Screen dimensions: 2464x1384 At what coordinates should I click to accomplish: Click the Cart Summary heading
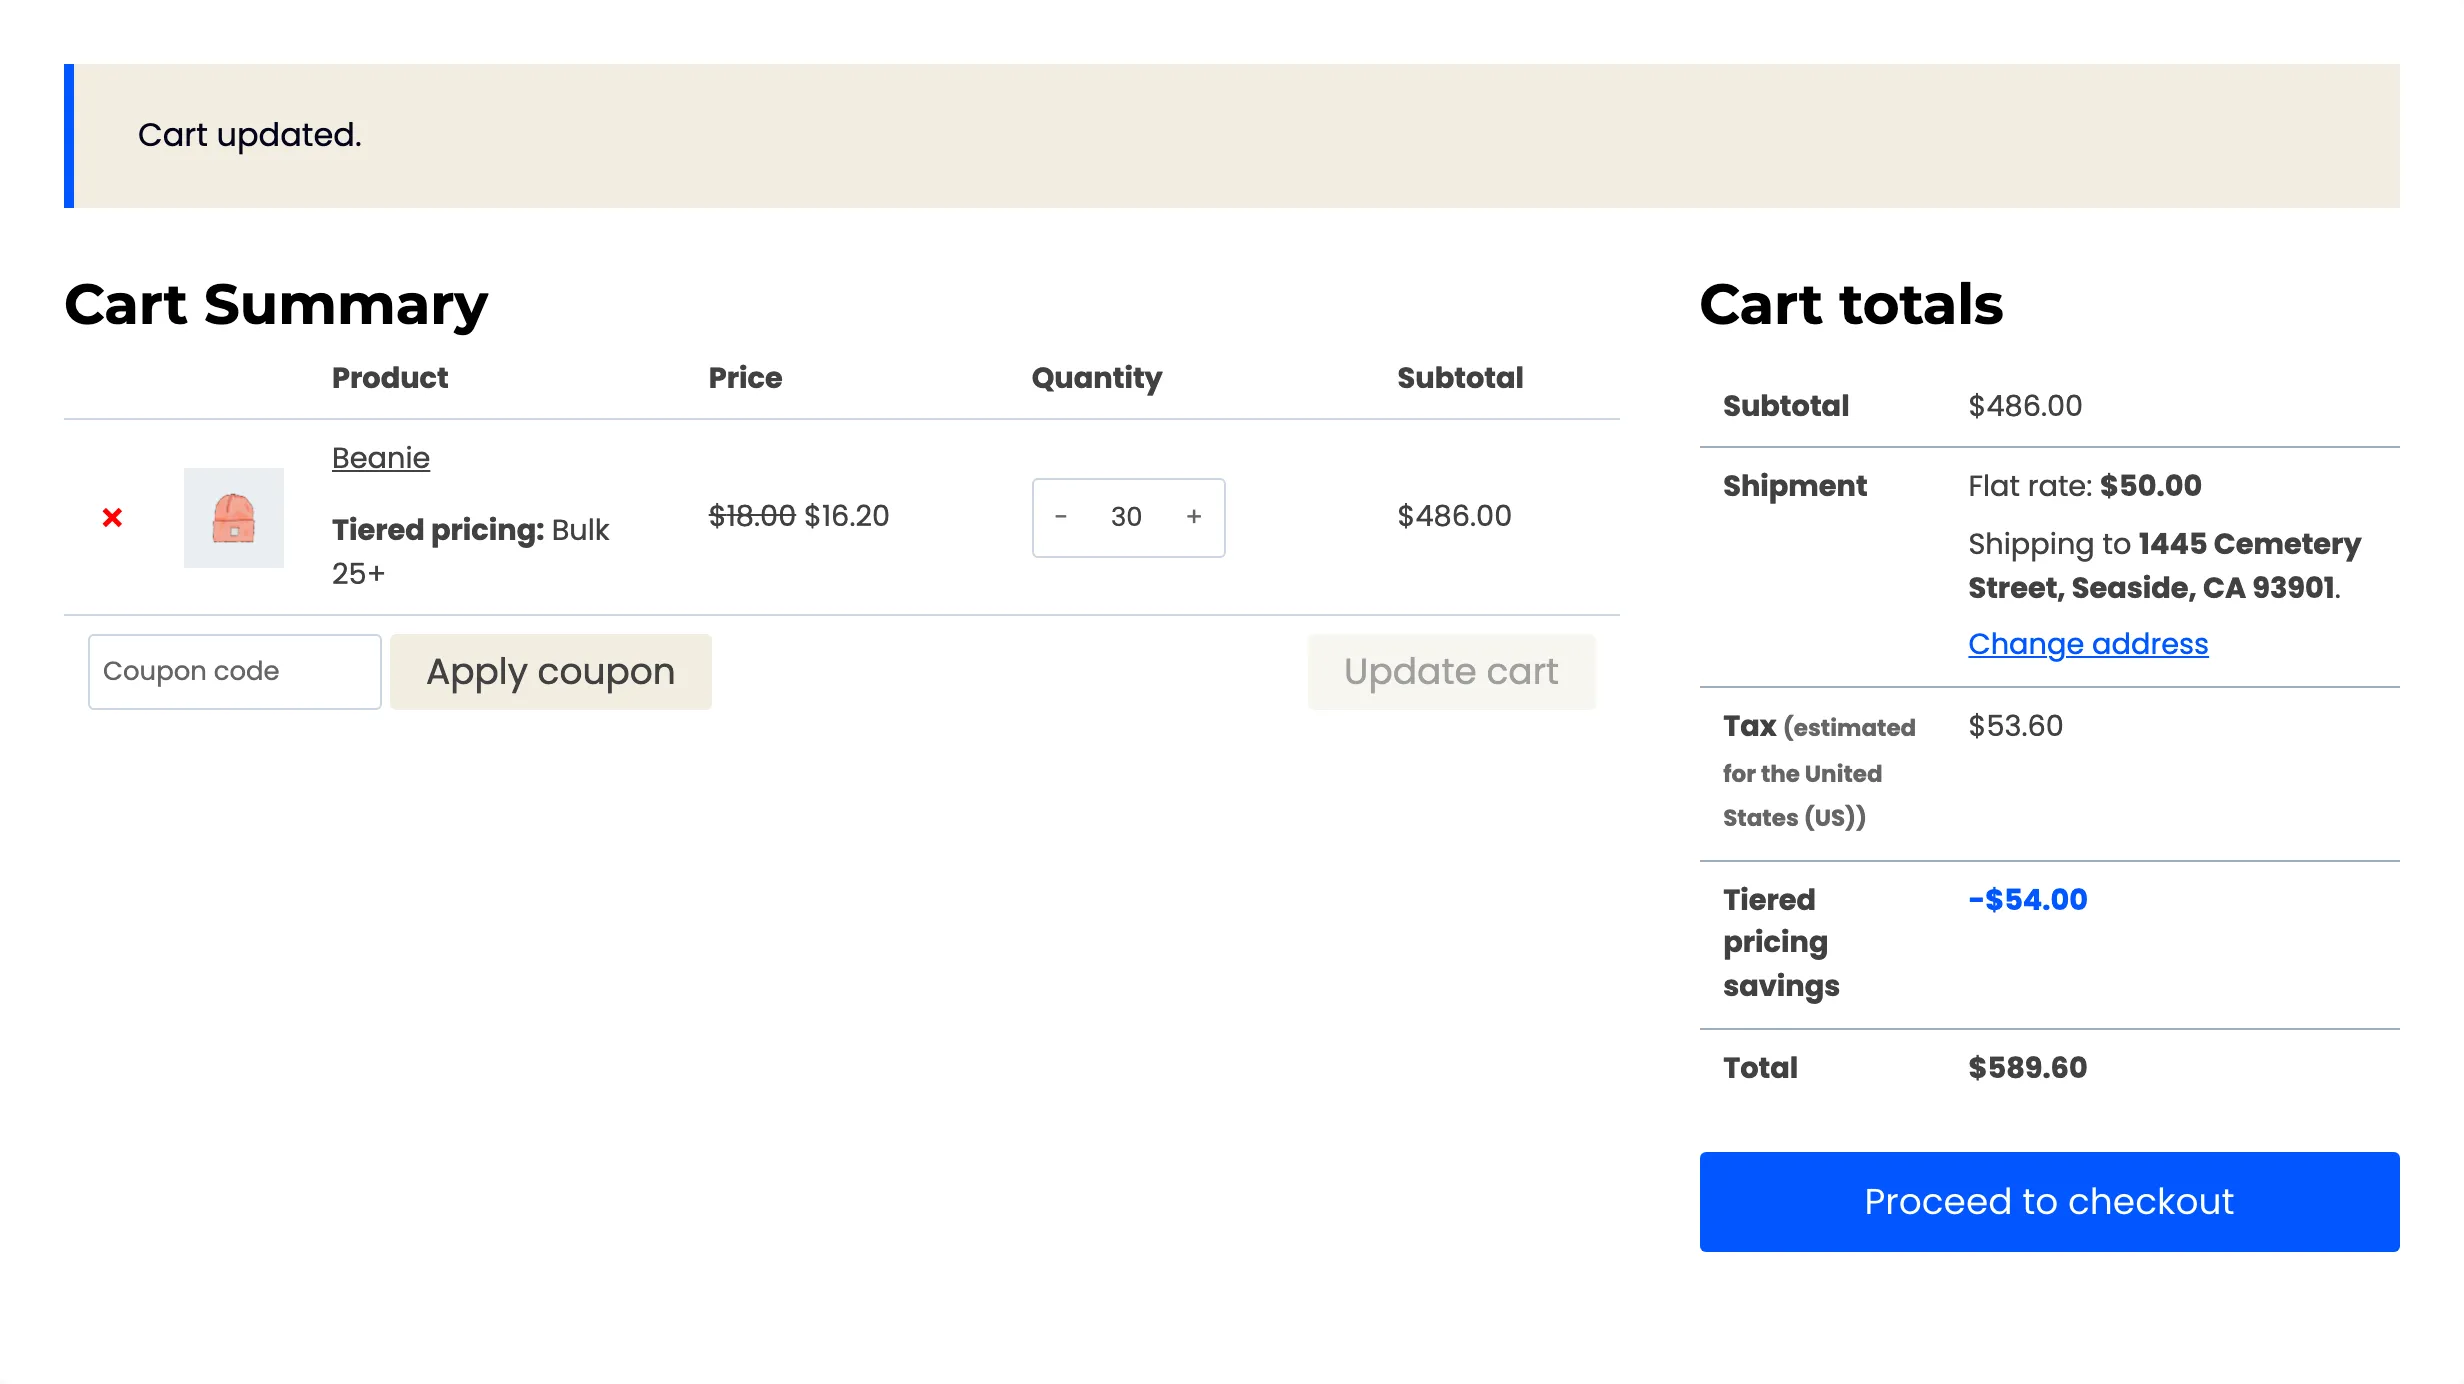coord(276,305)
